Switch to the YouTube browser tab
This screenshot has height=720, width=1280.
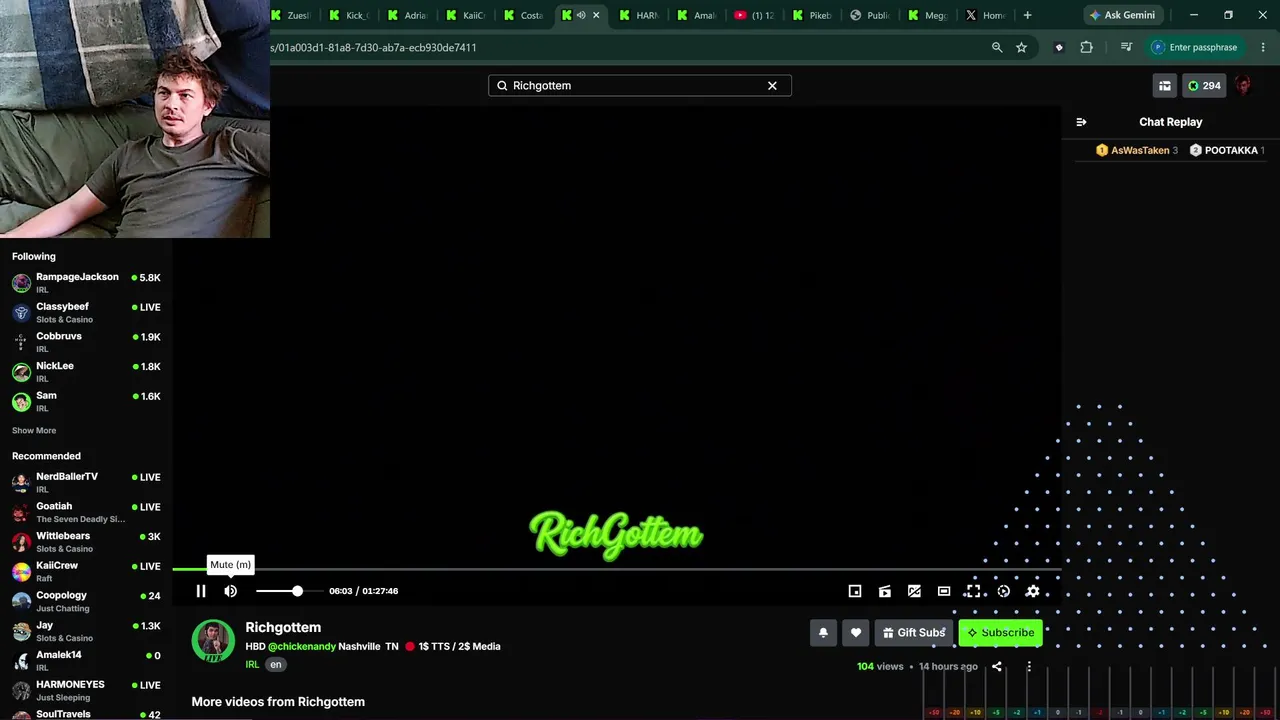coord(756,15)
